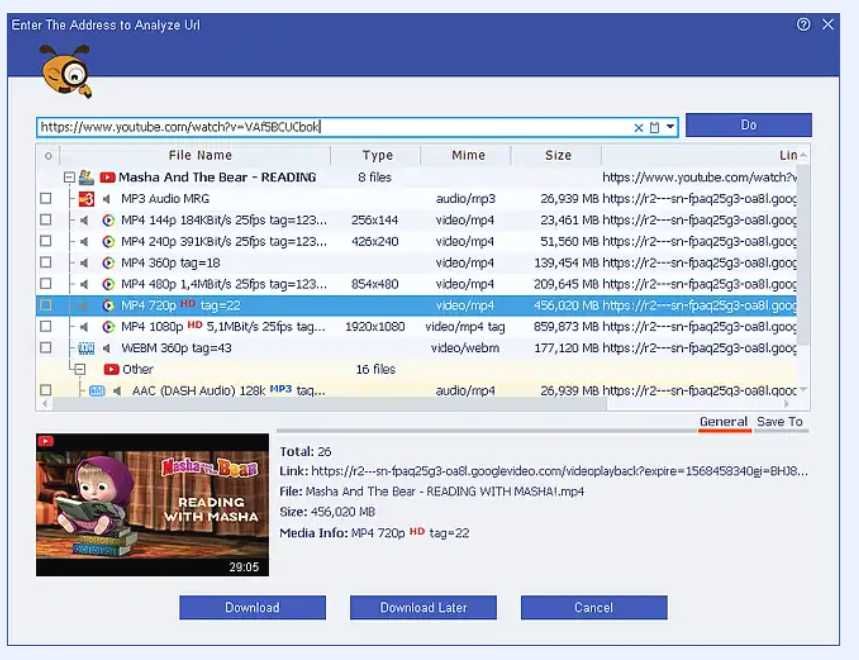Image resolution: width=859 pixels, height=660 pixels.
Task: Click the speaker icon of WEBM 360p row
Action: click(107, 348)
